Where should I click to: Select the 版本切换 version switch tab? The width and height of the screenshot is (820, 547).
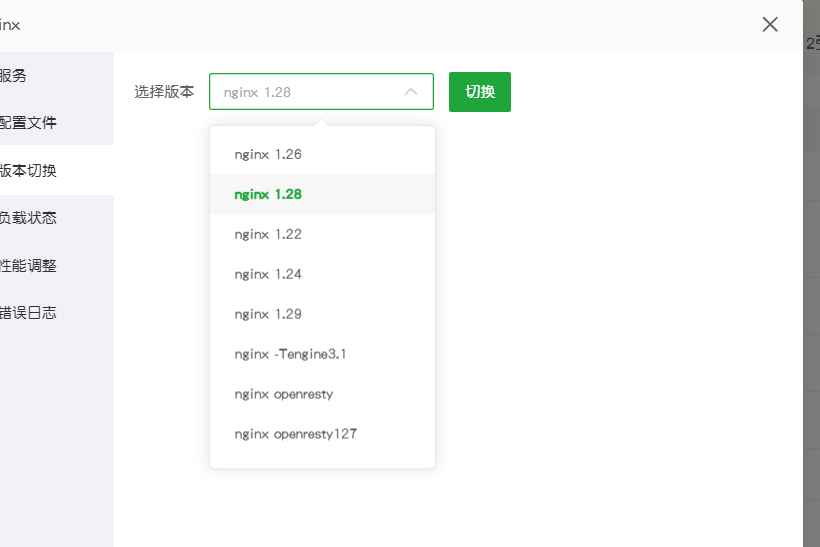[x=57, y=170]
